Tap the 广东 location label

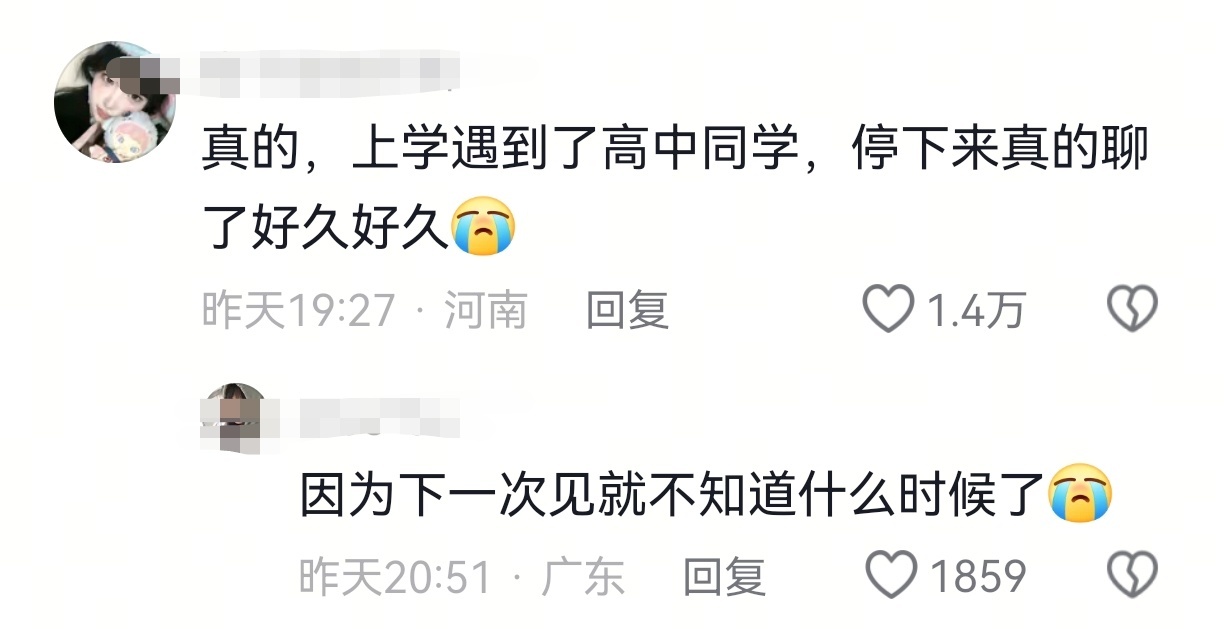583,577
